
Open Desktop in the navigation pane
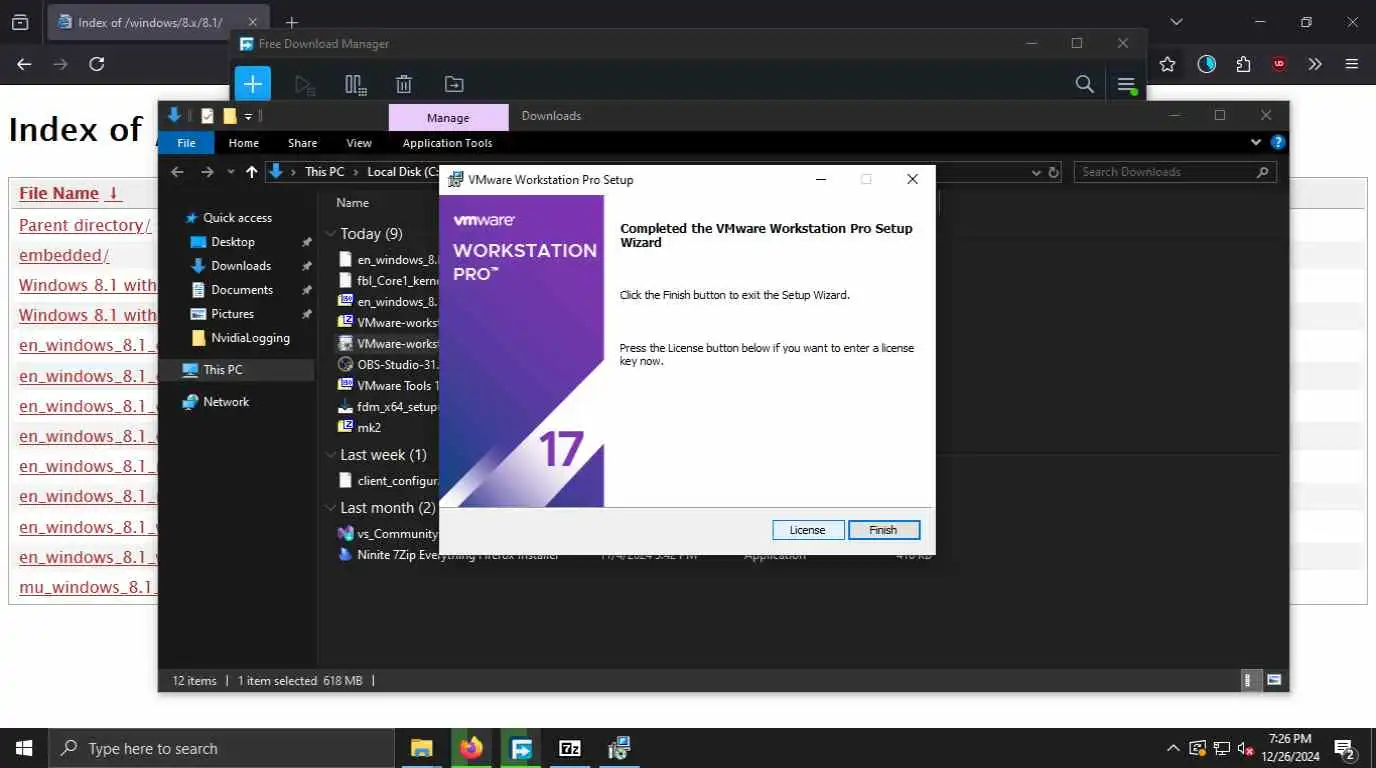(233, 242)
